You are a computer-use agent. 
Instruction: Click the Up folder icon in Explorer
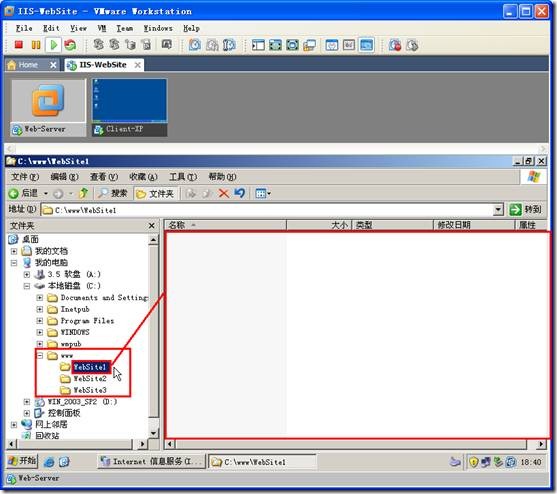(x=83, y=193)
